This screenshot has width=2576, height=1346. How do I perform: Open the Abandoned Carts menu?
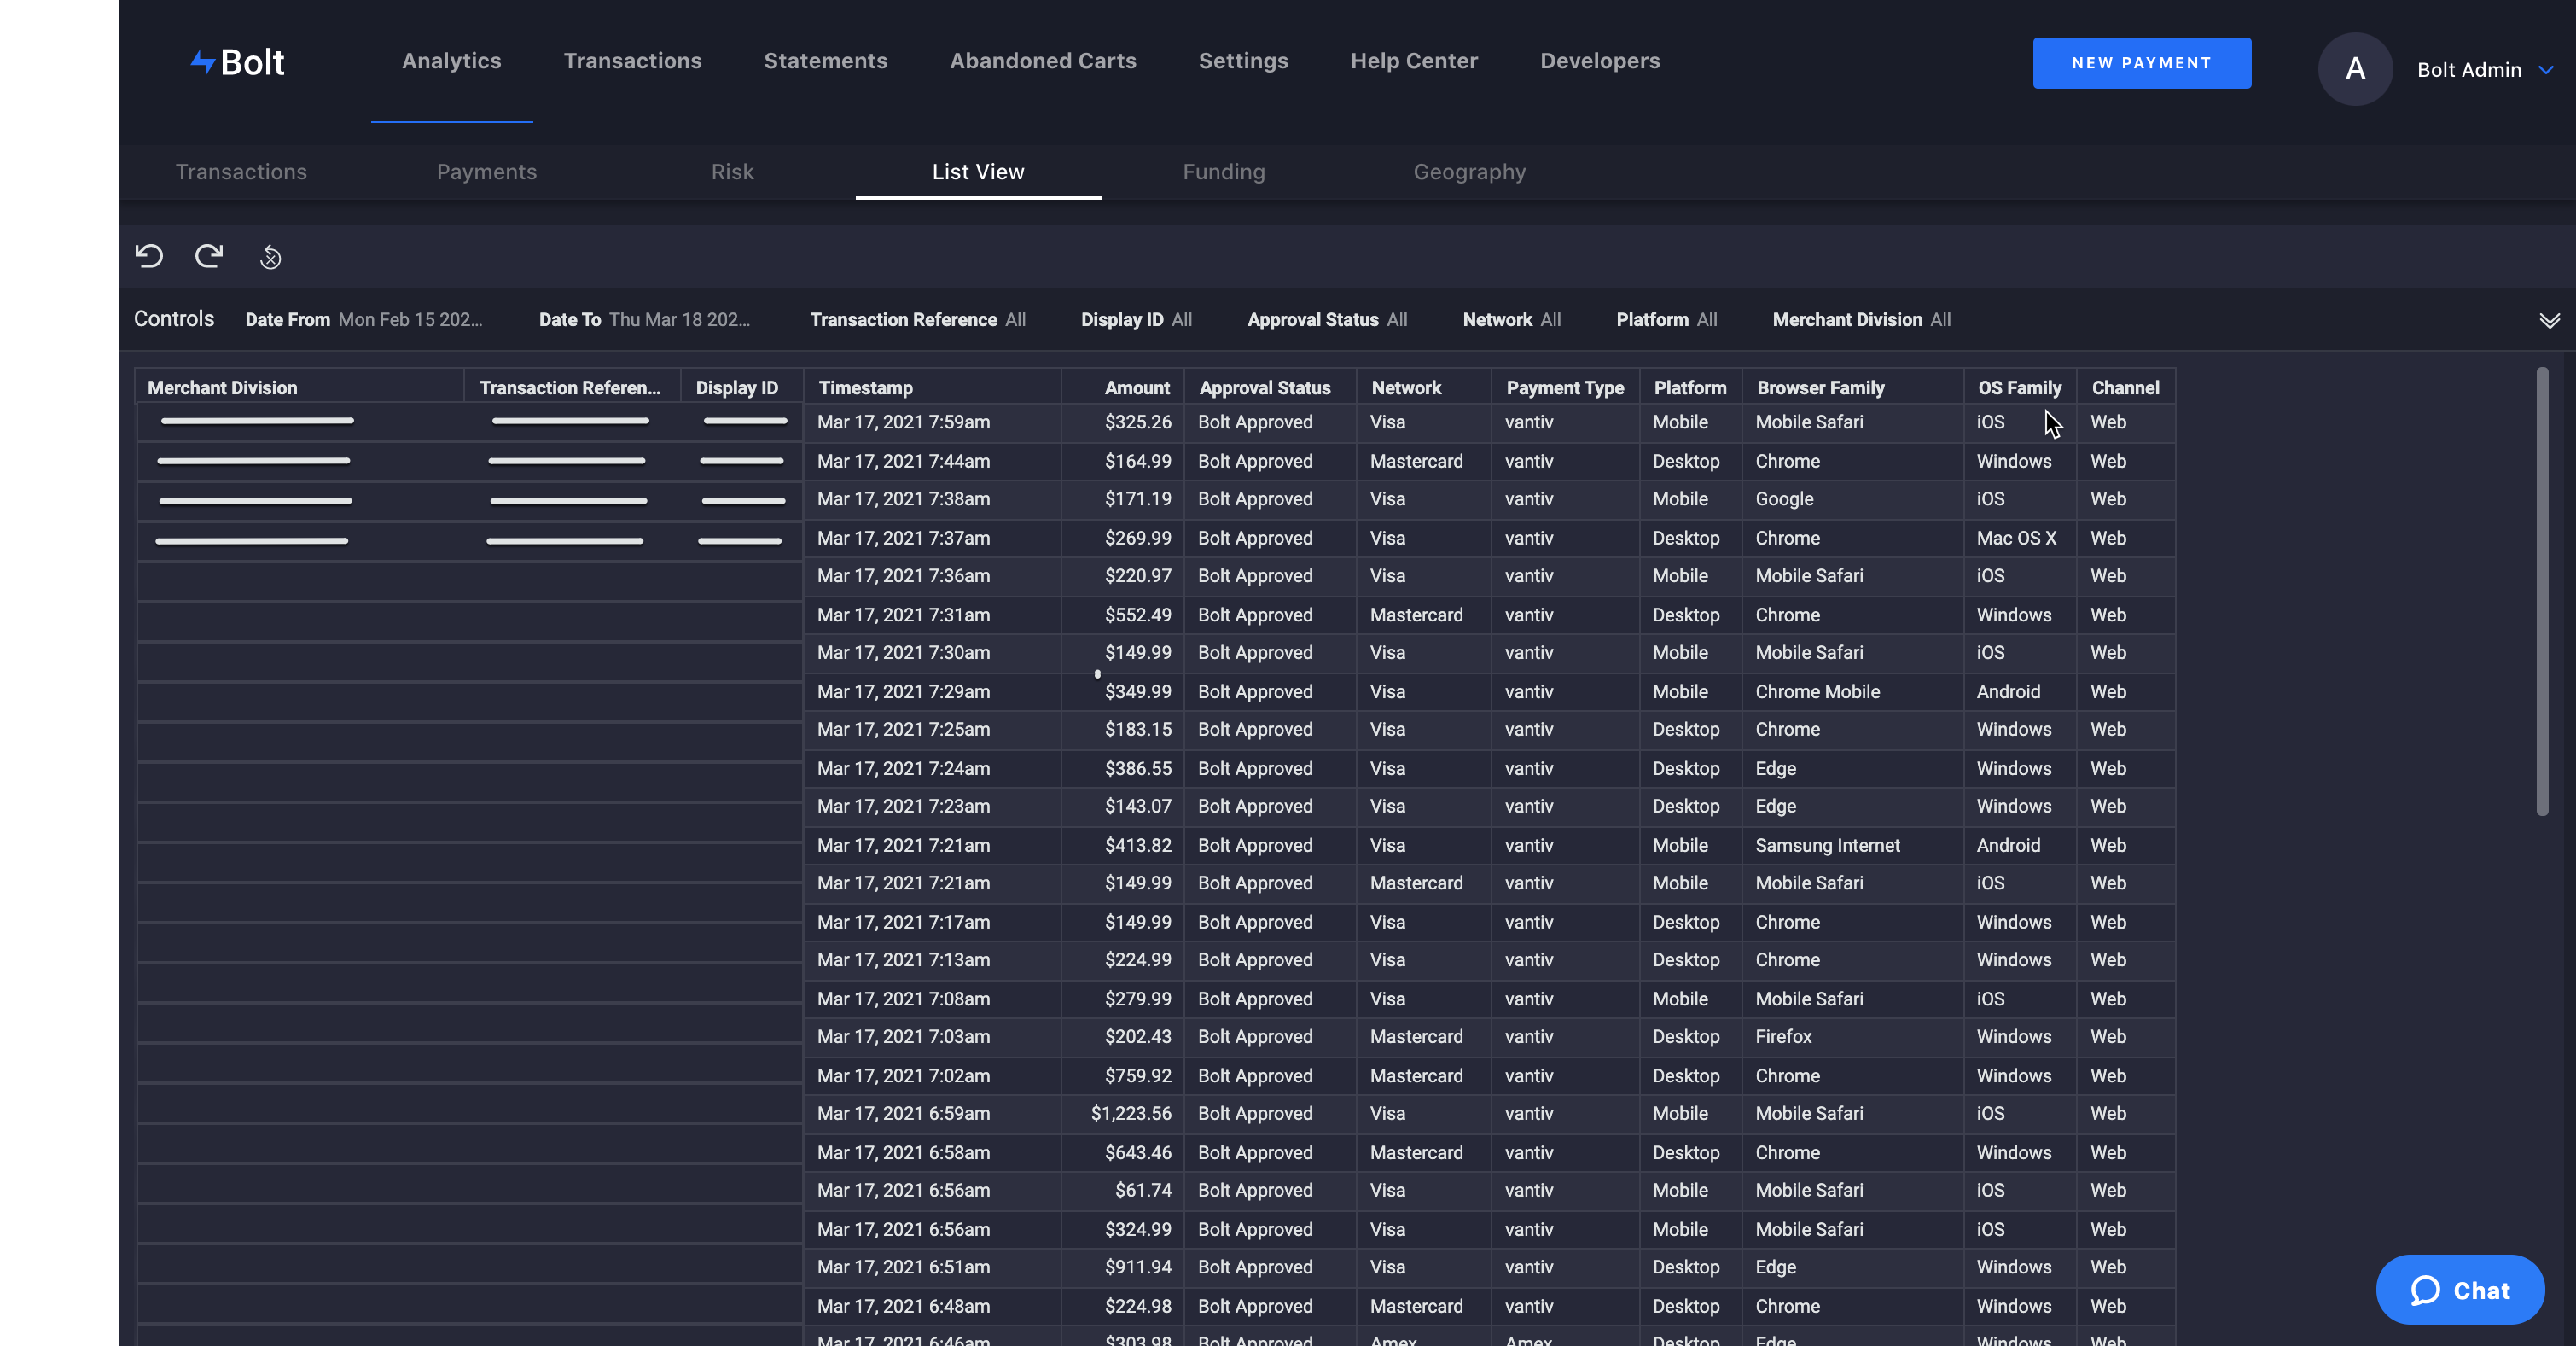(1042, 61)
